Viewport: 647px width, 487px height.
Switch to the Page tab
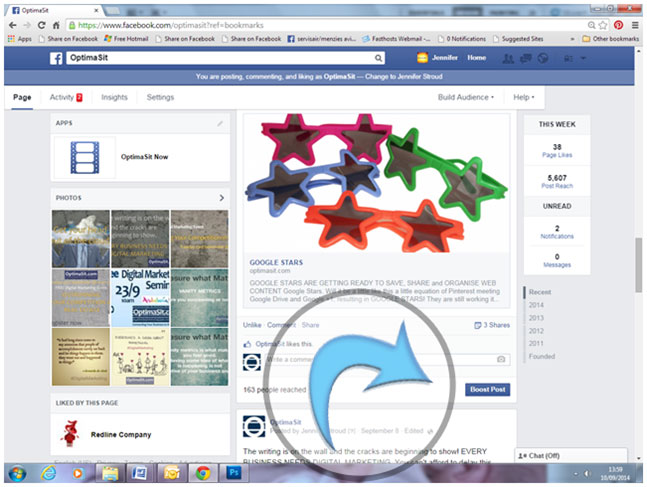(22, 97)
